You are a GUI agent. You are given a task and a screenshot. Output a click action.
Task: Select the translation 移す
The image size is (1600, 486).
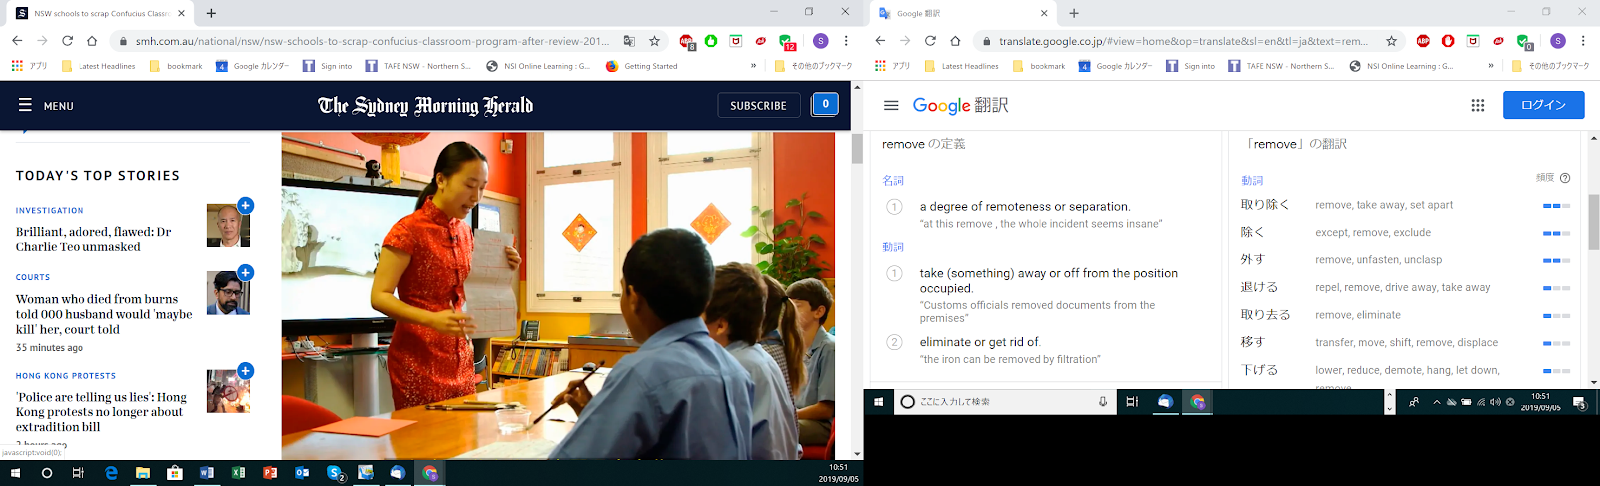pos(1253,342)
